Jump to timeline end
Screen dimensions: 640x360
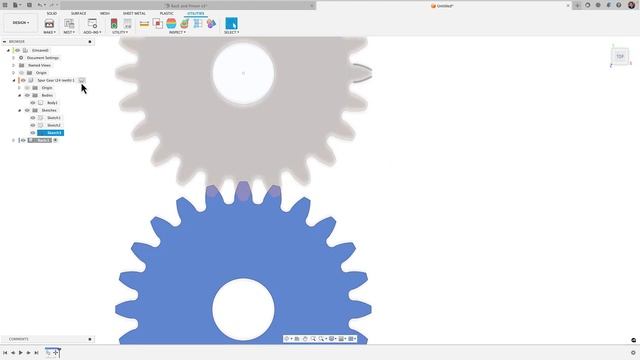[x=36, y=353]
